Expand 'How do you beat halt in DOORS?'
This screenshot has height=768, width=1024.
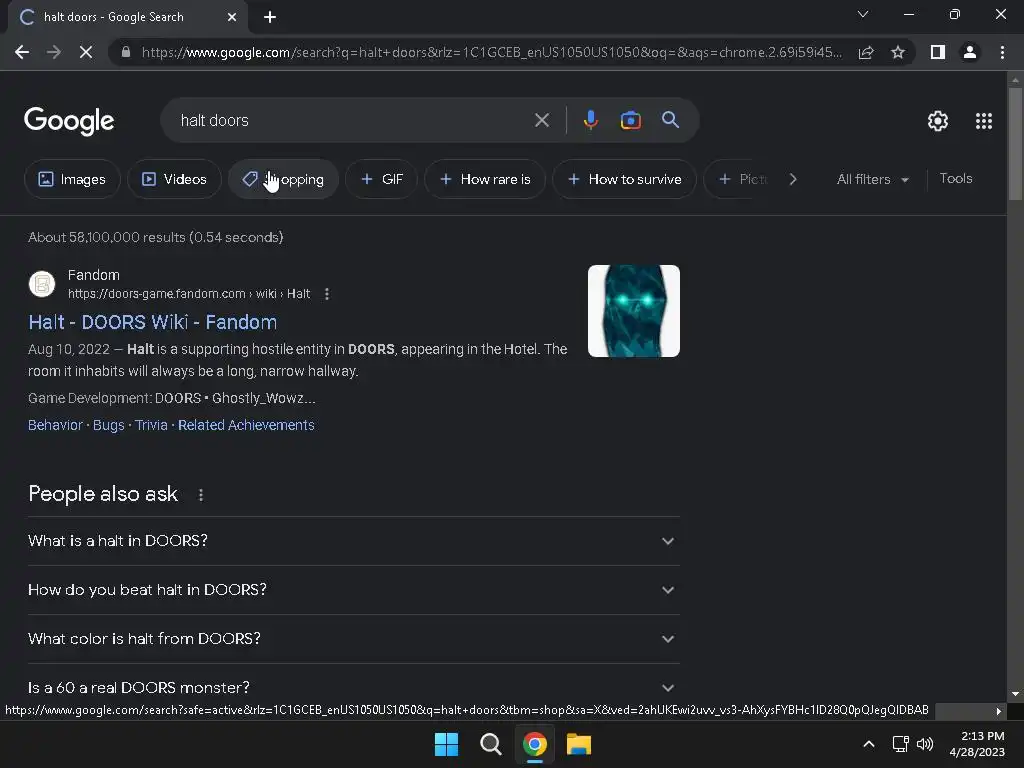(354, 590)
